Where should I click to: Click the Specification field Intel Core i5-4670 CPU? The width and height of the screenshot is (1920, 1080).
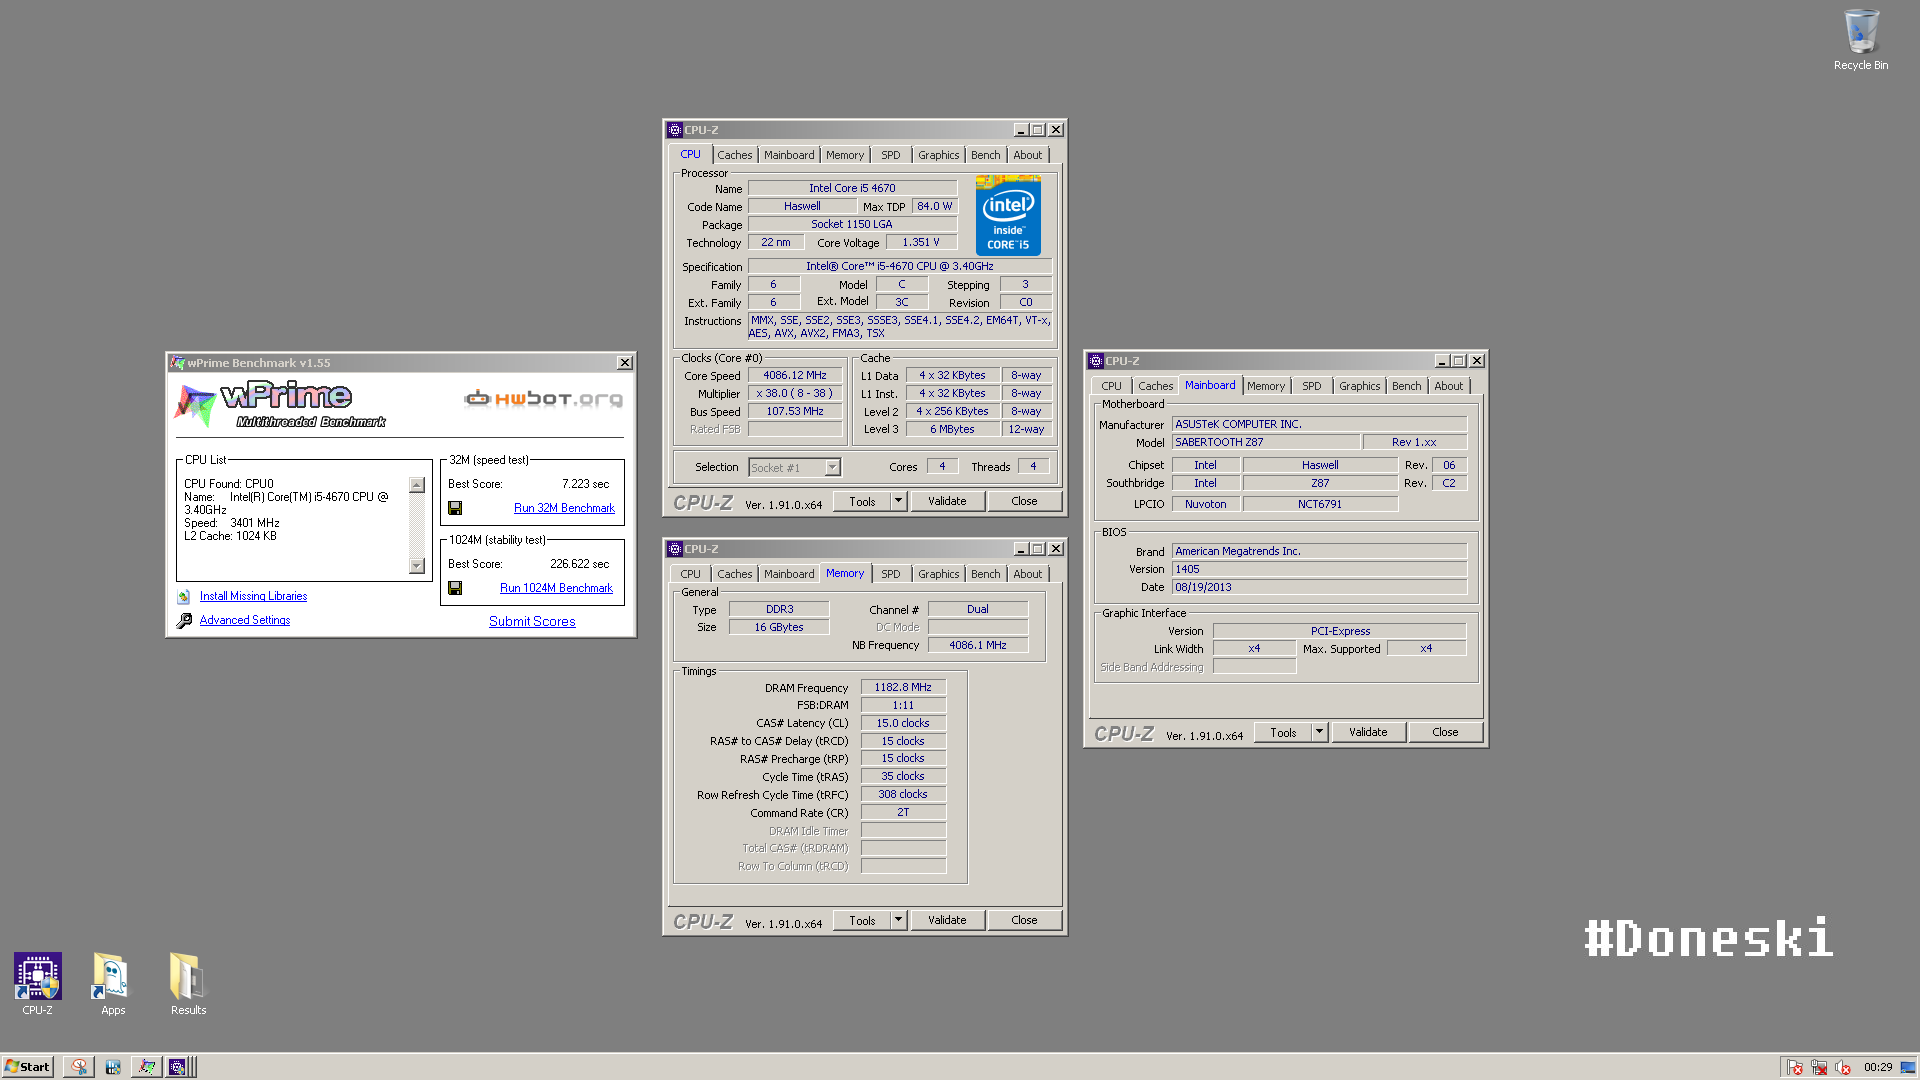coord(900,267)
